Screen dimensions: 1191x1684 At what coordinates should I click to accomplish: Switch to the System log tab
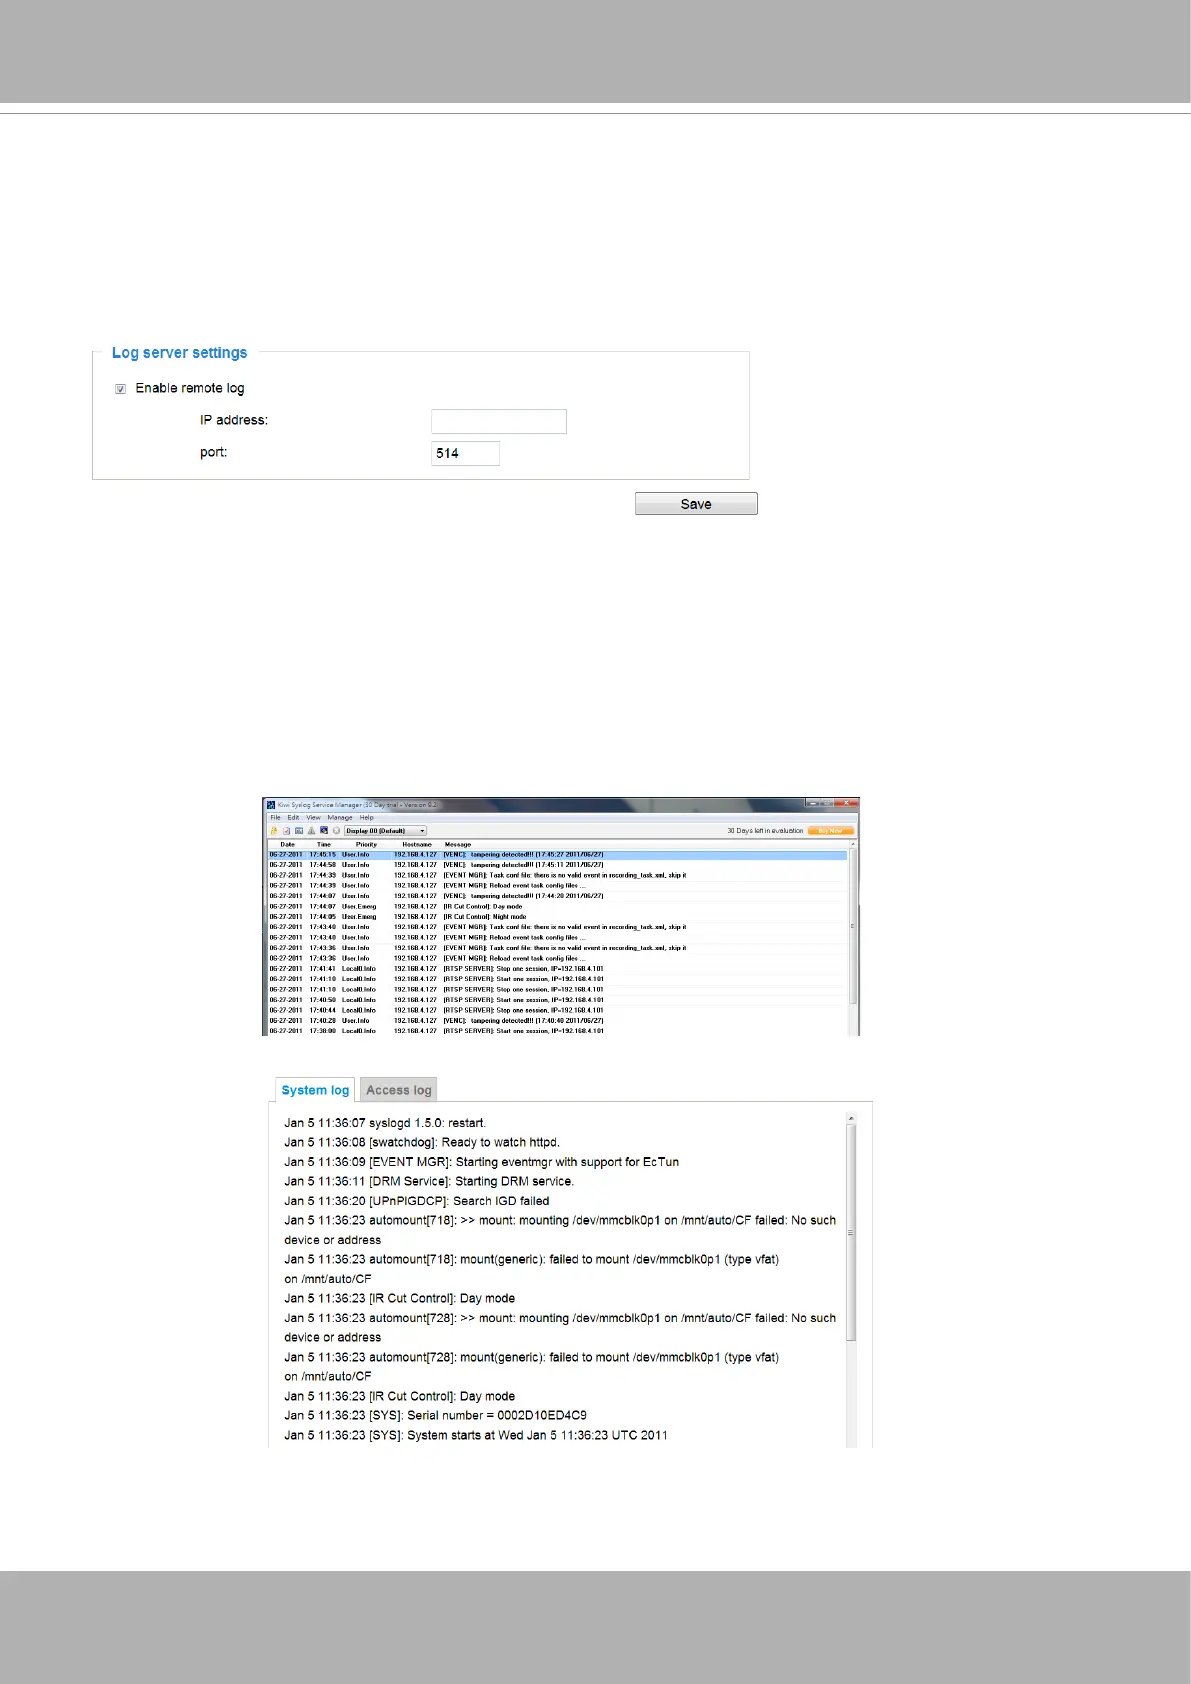tap(315, 1090)
